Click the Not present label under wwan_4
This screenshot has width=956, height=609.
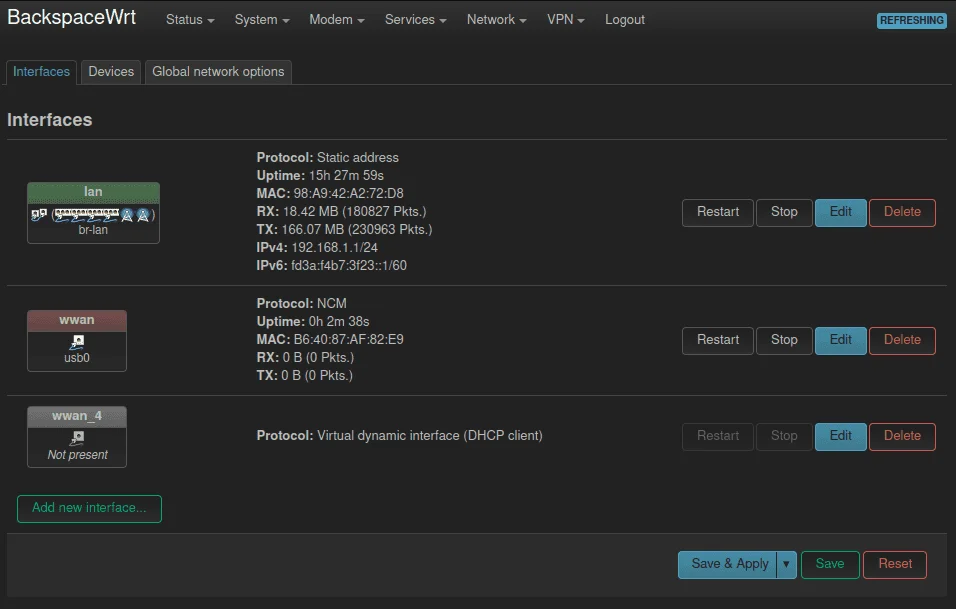(x=77, y=455)
